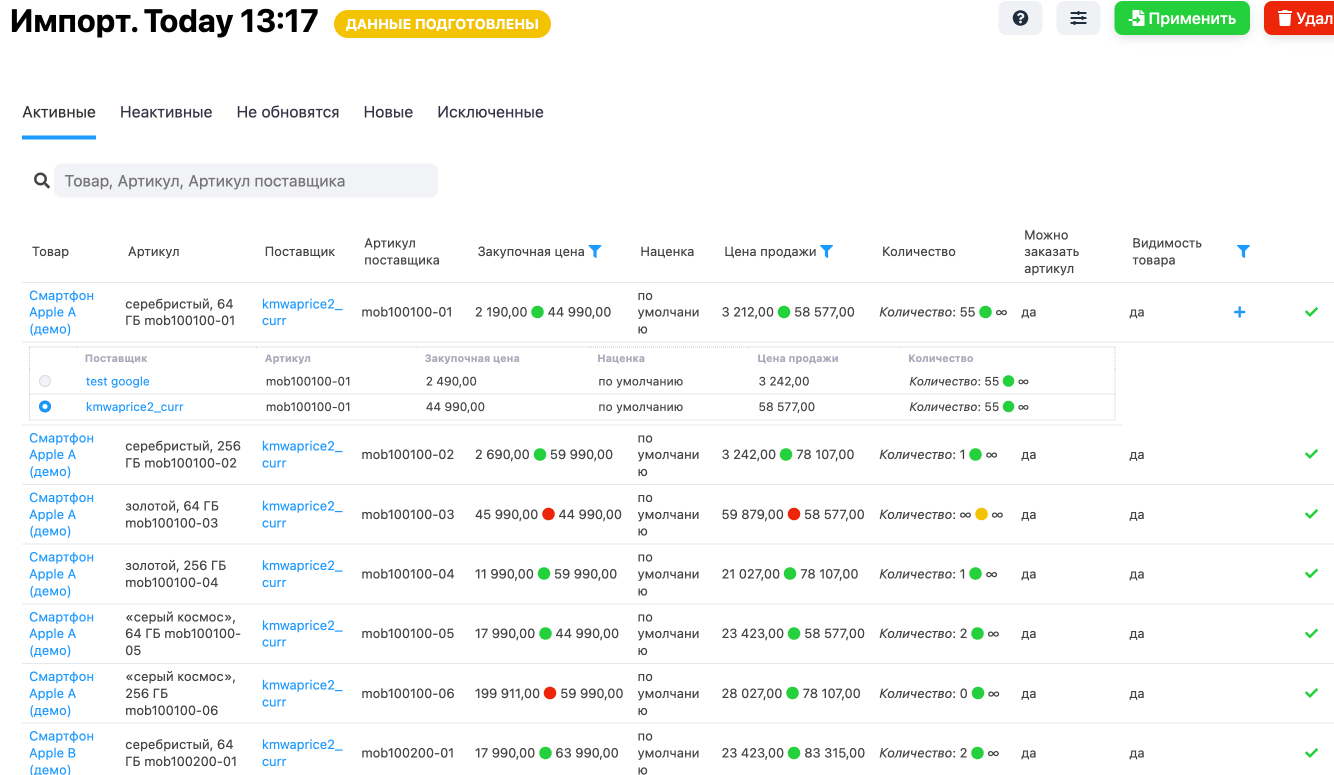Open Смартфон Apple B (демо) link
The height and width of the screenshot is (775, 1334).
pos(61,753)
